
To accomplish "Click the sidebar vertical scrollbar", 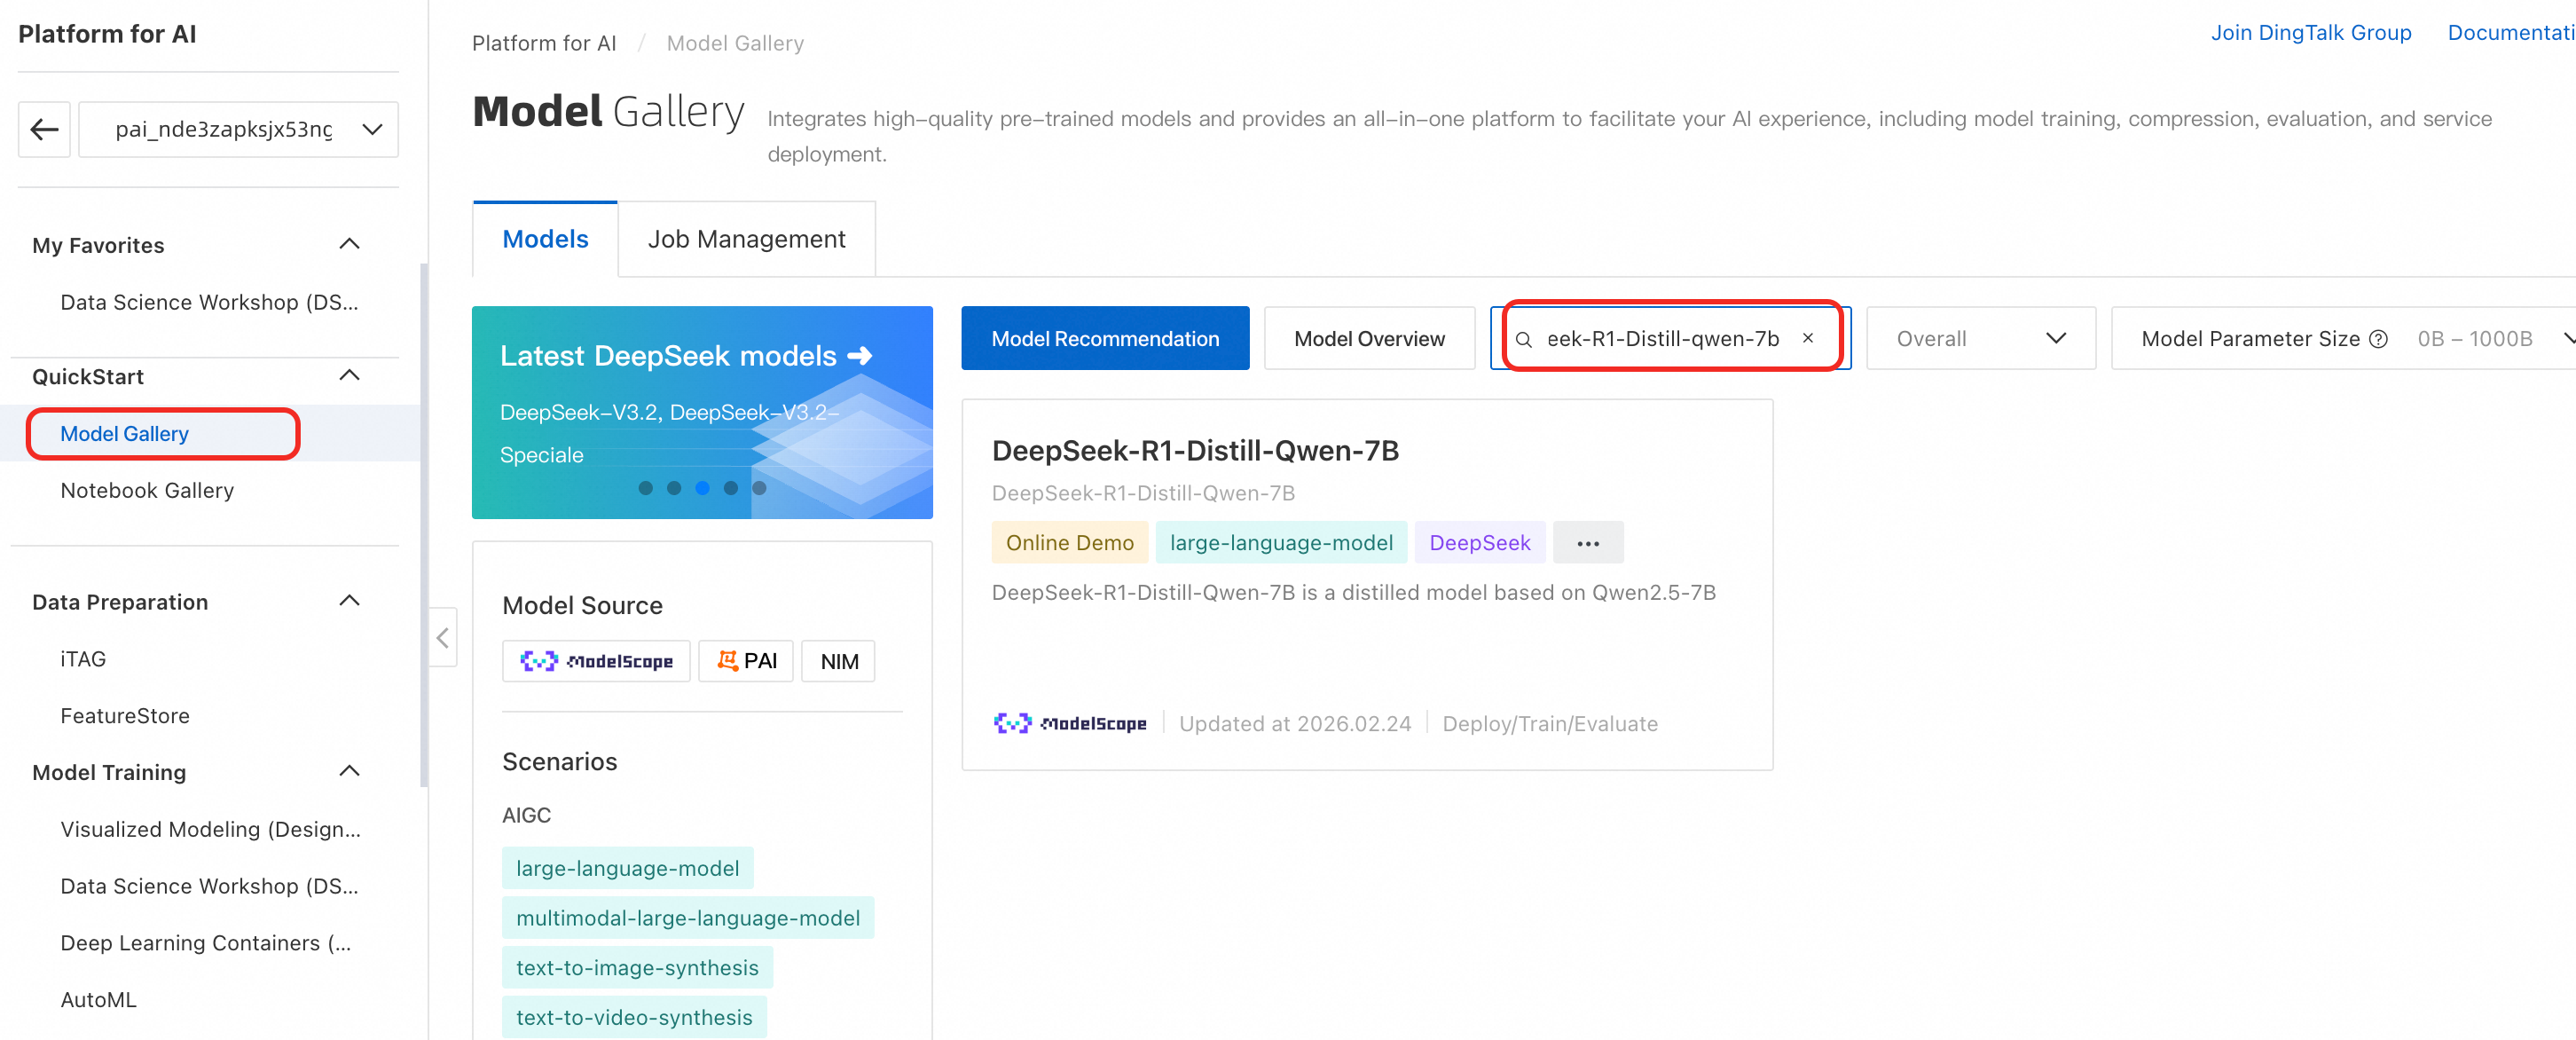I will [x=424, y=525].
